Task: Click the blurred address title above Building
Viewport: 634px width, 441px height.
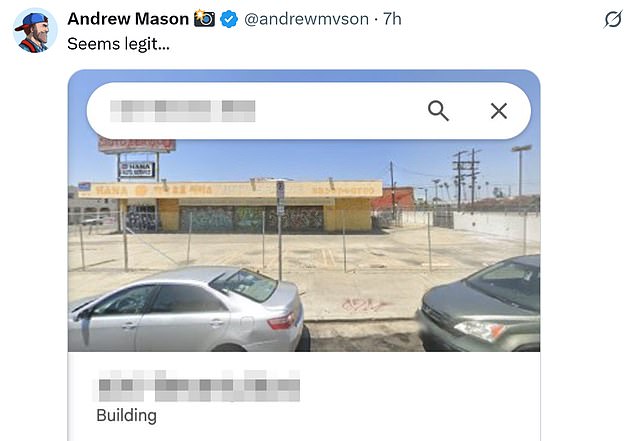Action: [198, 386]
